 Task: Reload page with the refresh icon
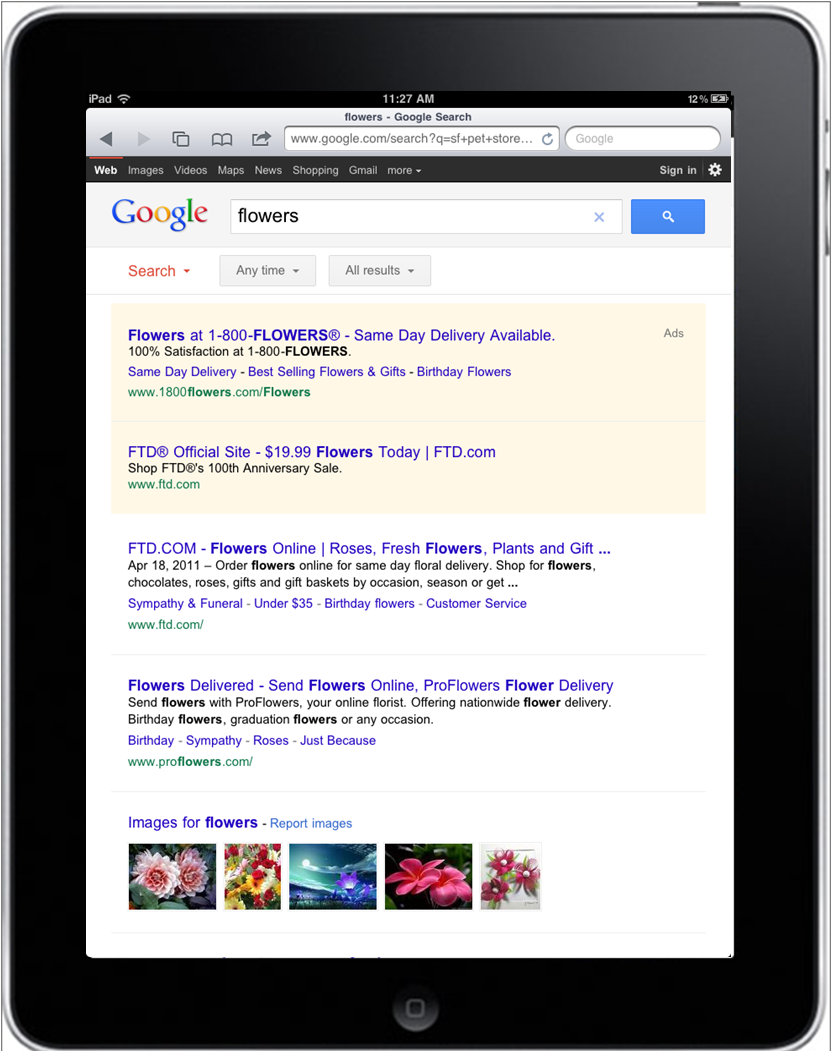pyautogui.click(x=548, y=139)
